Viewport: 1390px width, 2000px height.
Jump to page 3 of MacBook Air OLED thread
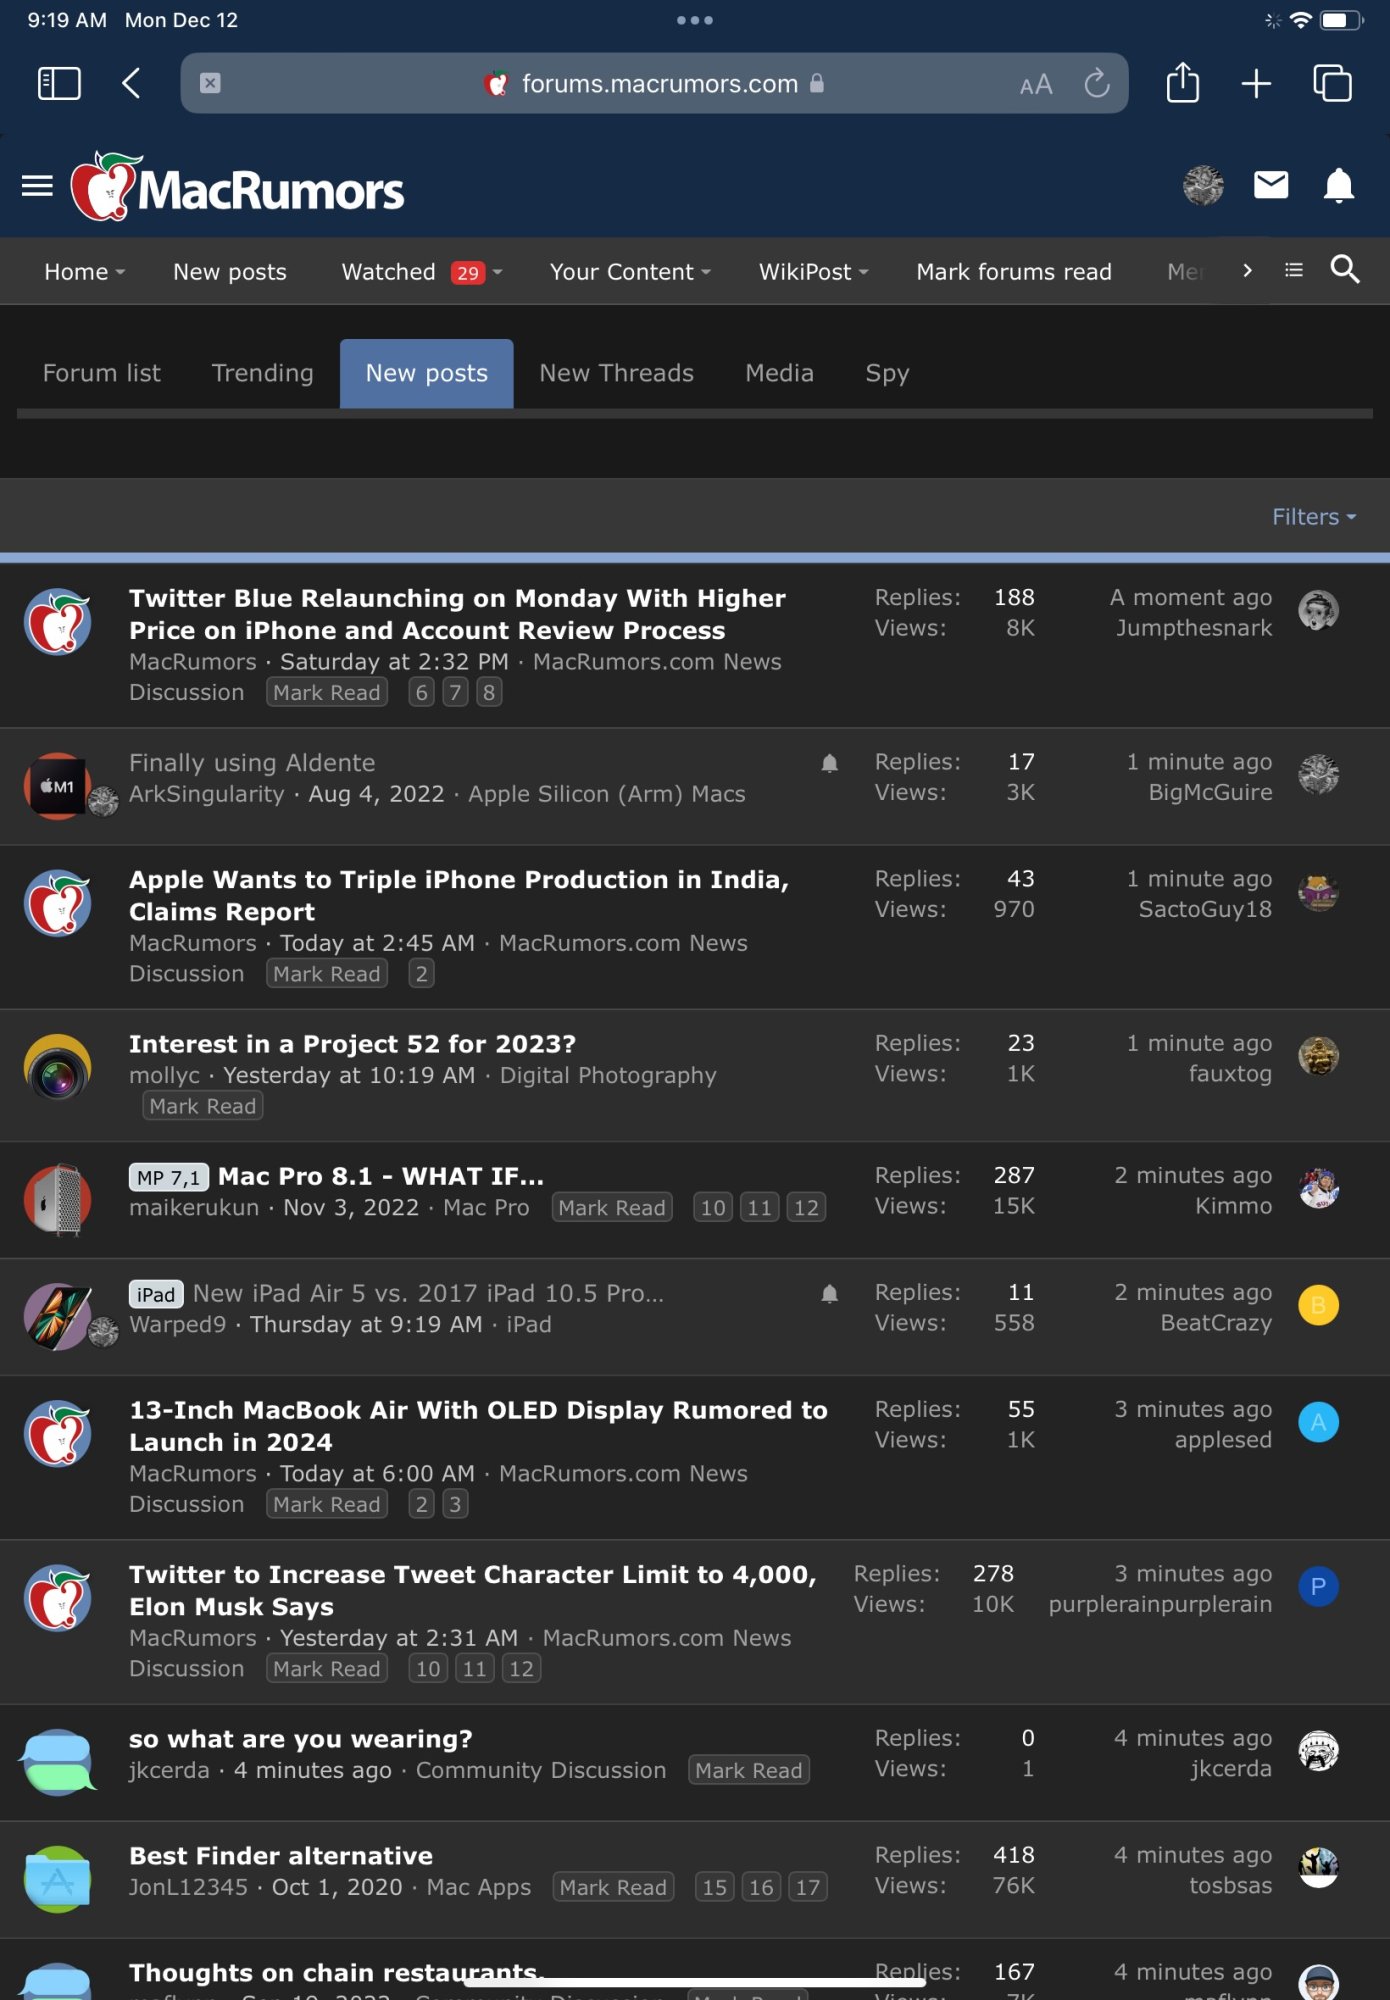455,1504
